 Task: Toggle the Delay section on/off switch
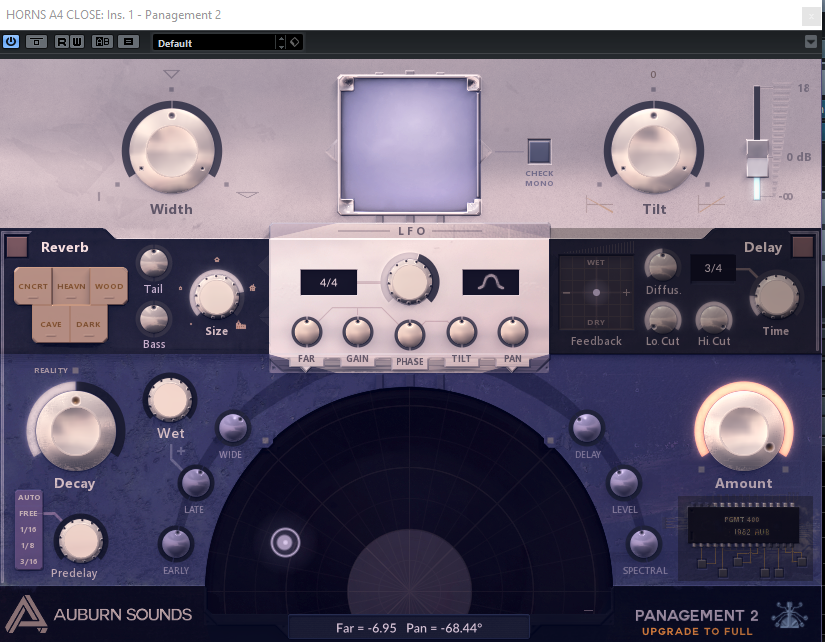[x=802, y=247]
